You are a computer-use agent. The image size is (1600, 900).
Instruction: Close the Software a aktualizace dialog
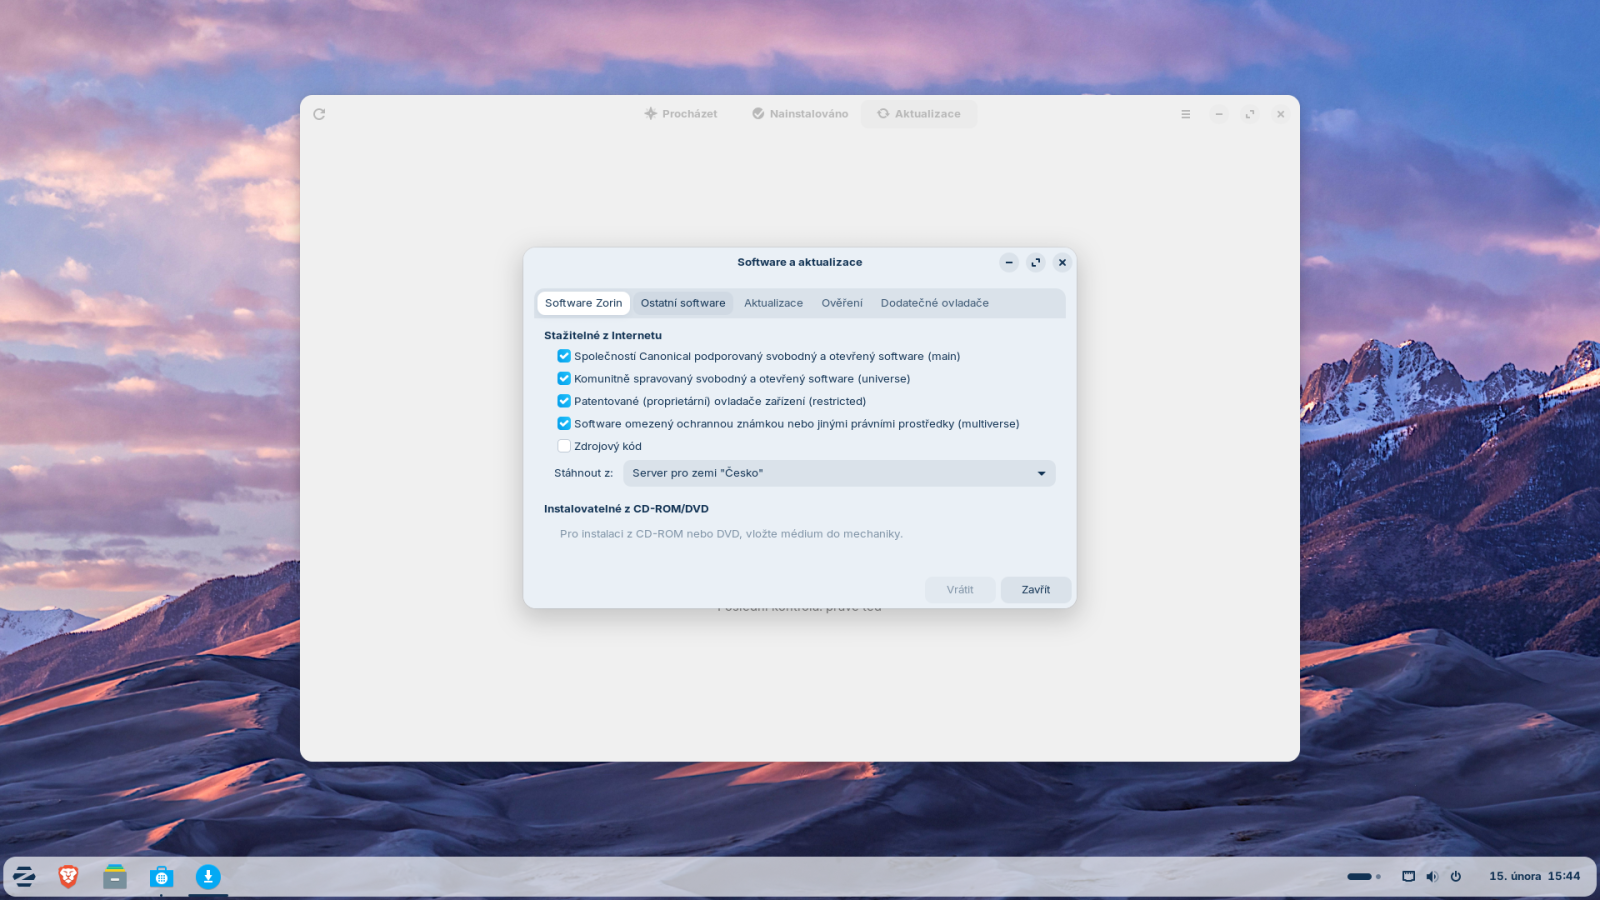pos(1062,262)
